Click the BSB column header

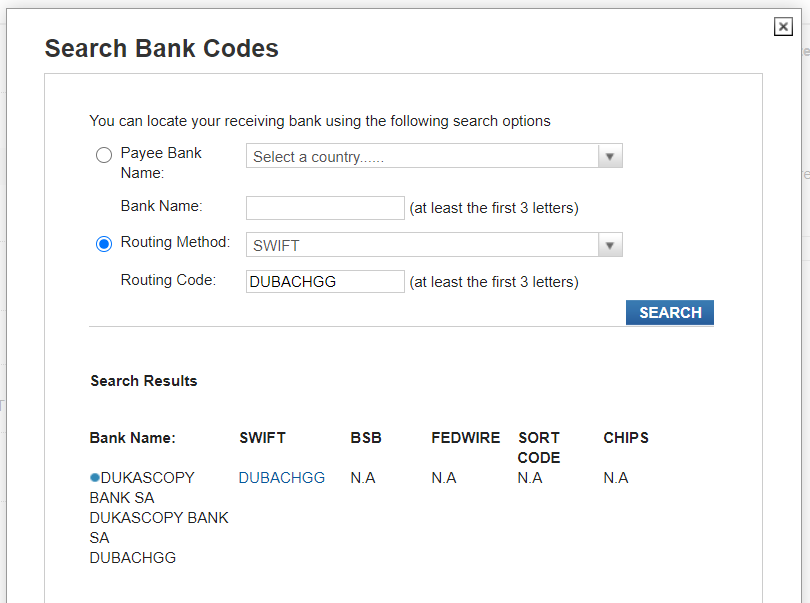click(366, 438)
